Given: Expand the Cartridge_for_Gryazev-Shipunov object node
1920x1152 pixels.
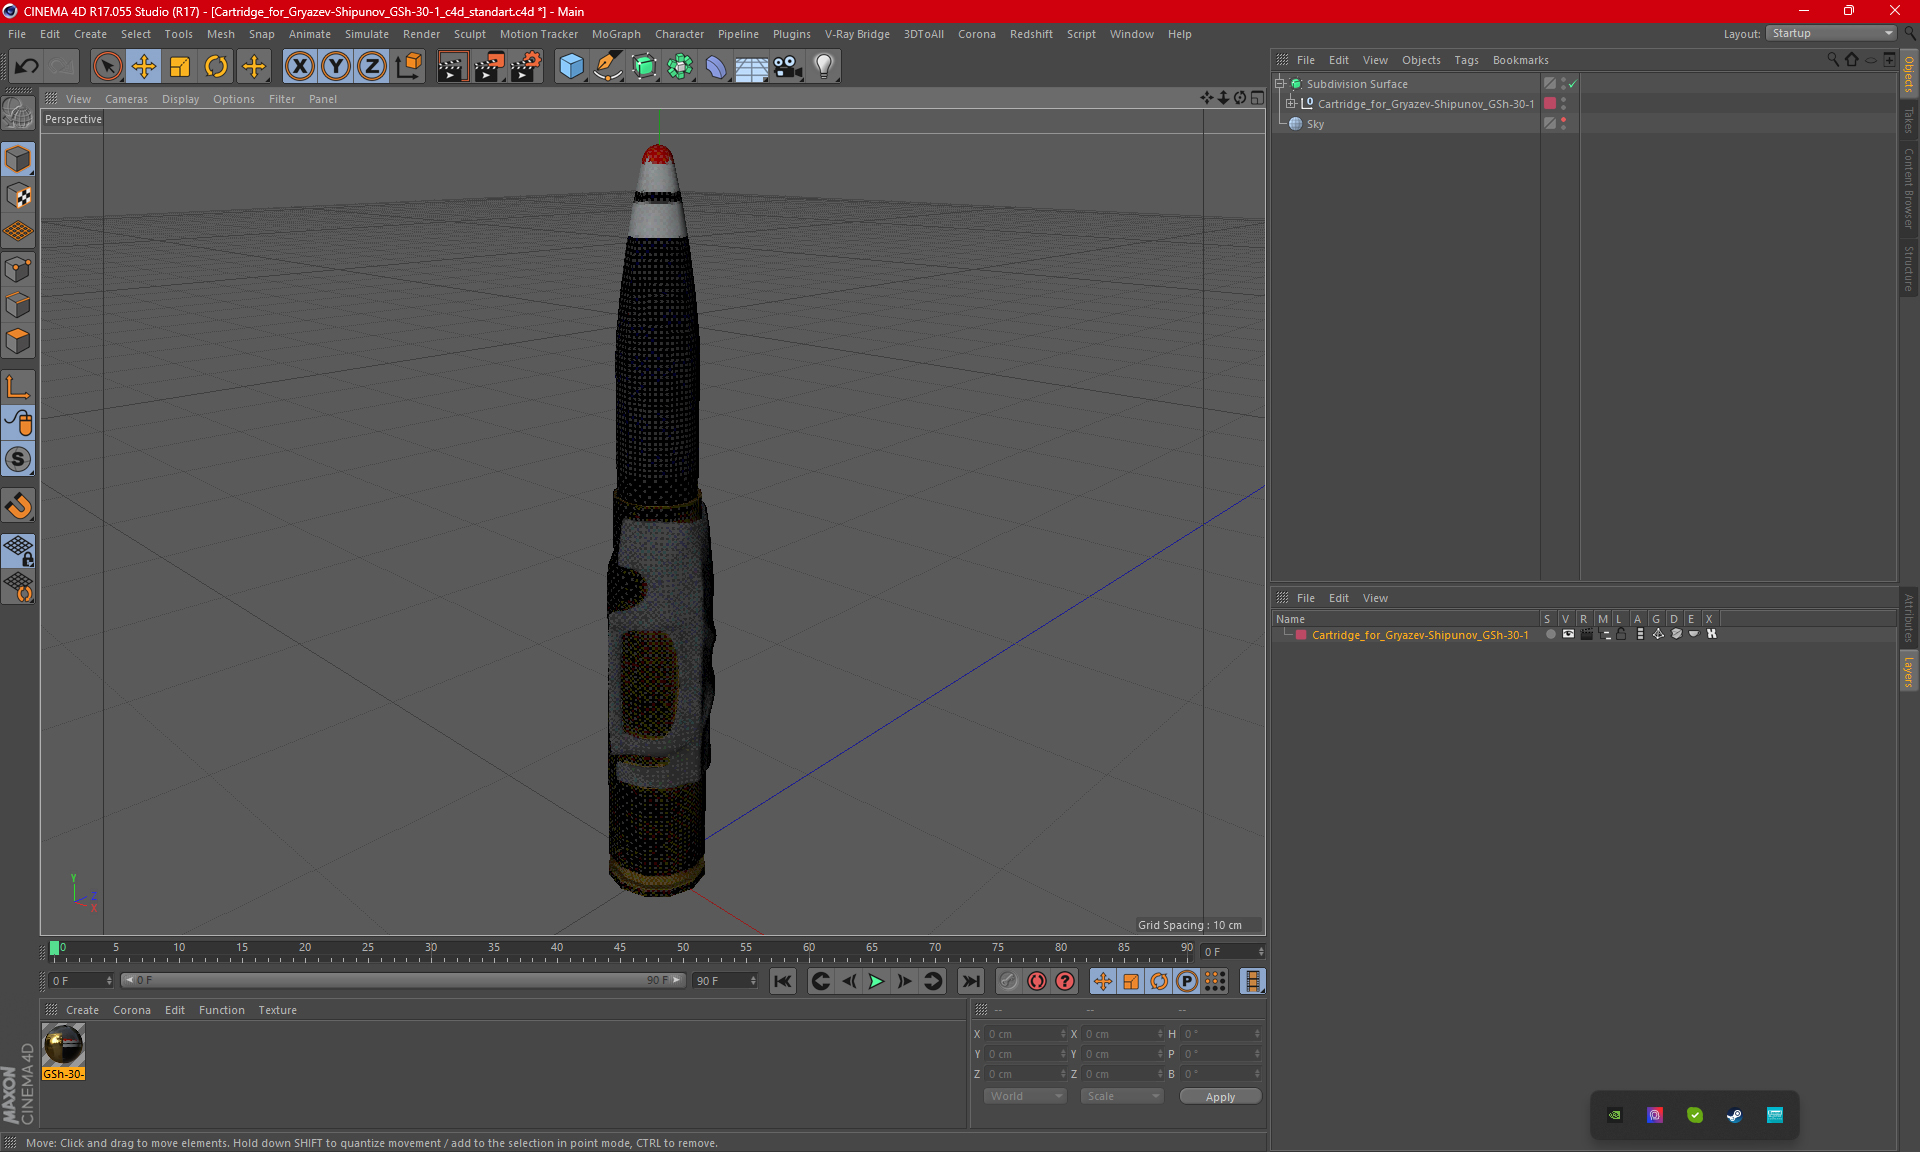Looking at the screenshot, I should coord(1291,103).
